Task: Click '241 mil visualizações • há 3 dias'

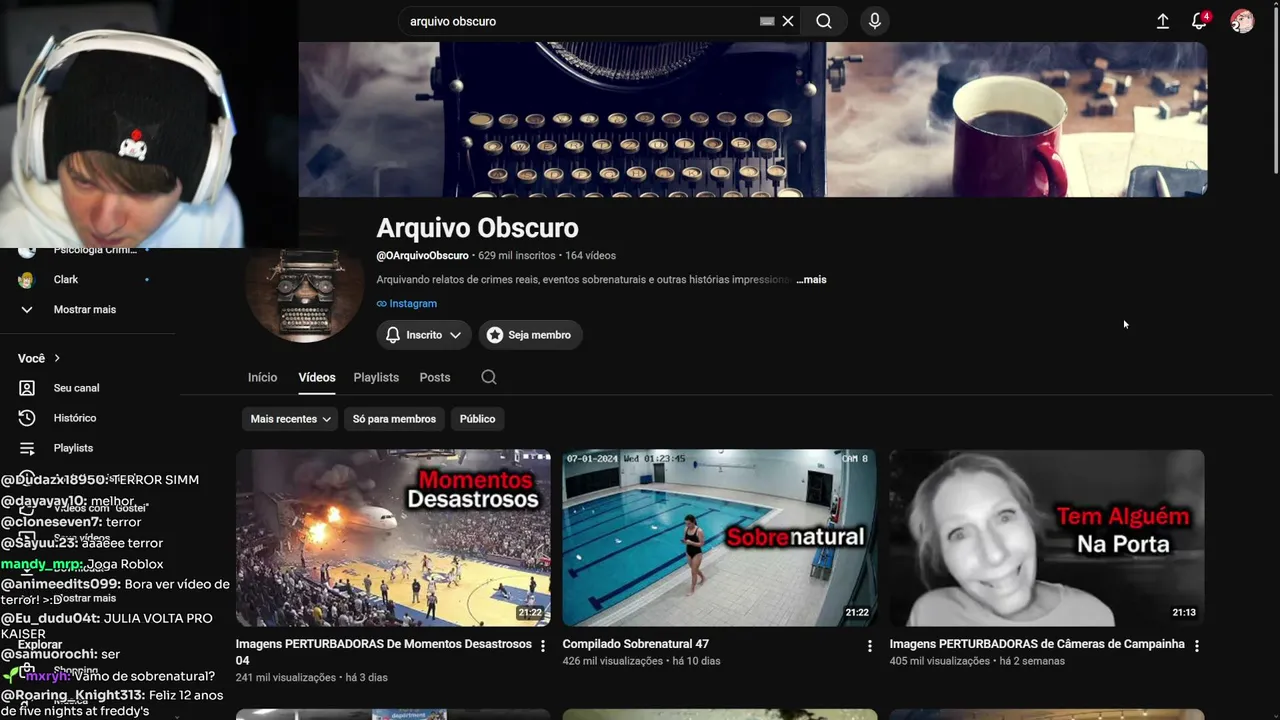Action: tap(312, 678)
